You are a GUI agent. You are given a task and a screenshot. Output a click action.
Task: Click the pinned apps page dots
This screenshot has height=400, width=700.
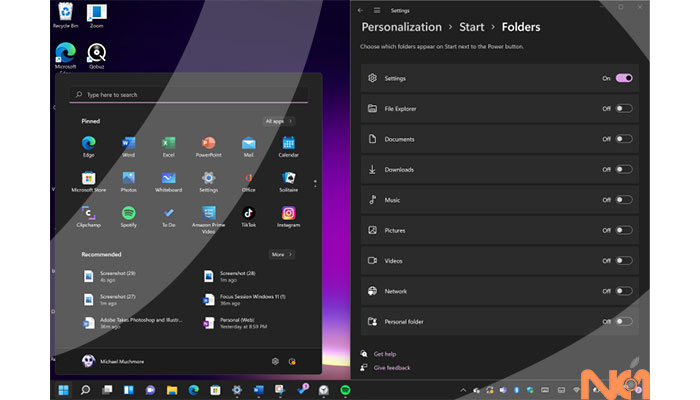(x=315, y=183)
